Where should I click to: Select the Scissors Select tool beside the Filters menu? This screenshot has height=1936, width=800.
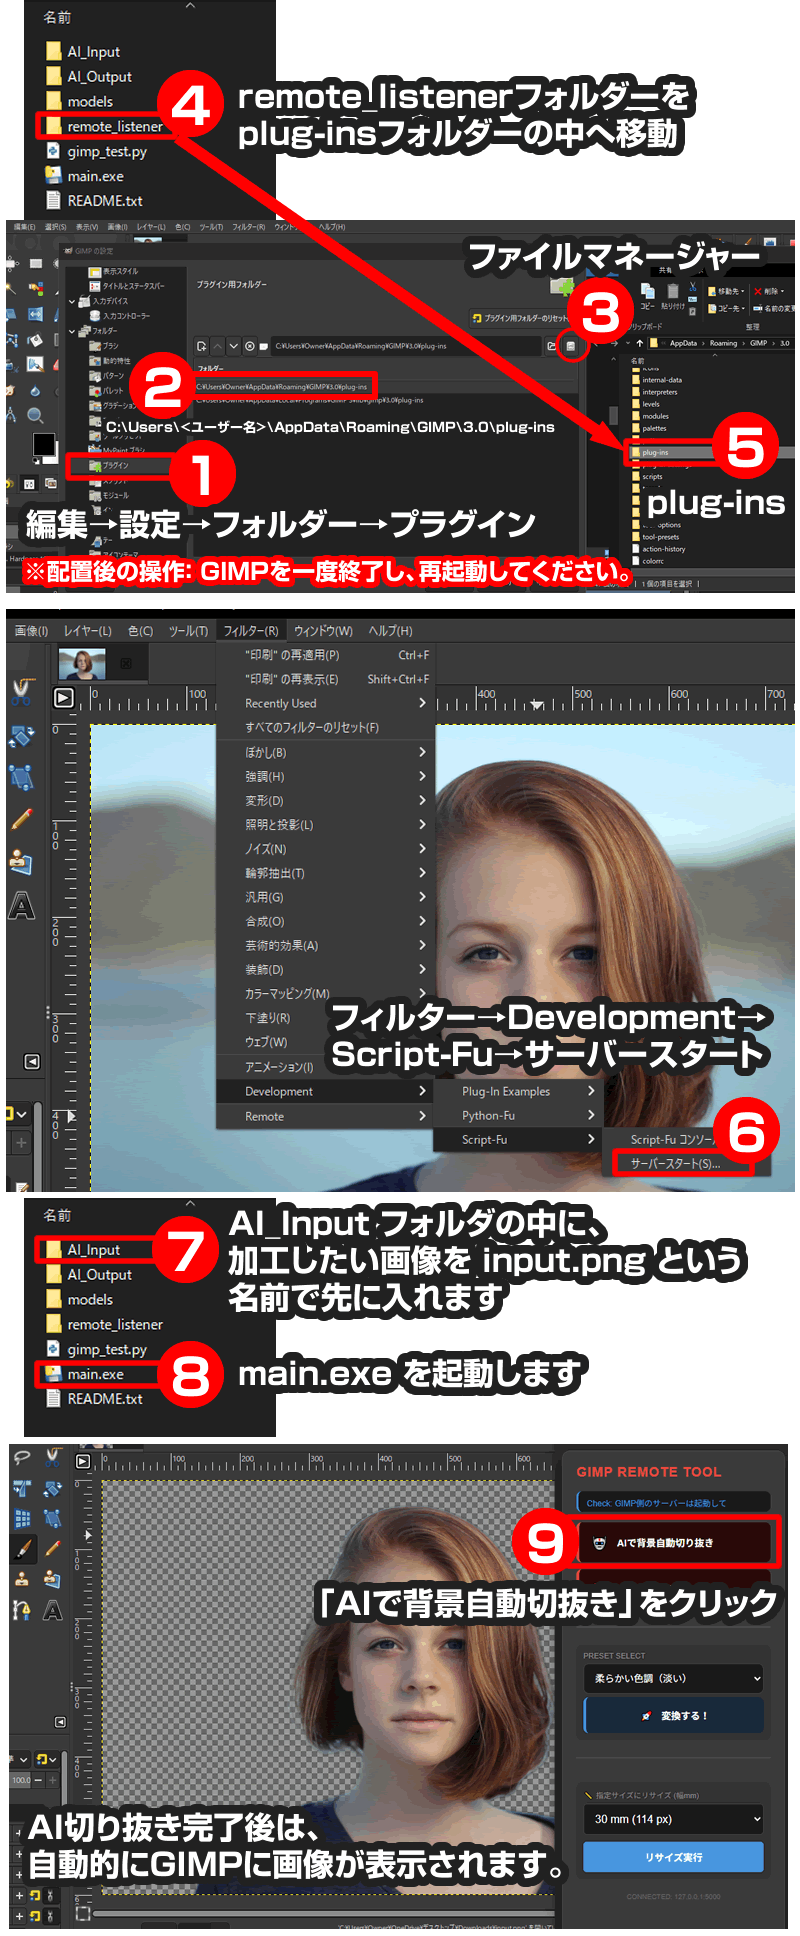(x=22, y=690)
